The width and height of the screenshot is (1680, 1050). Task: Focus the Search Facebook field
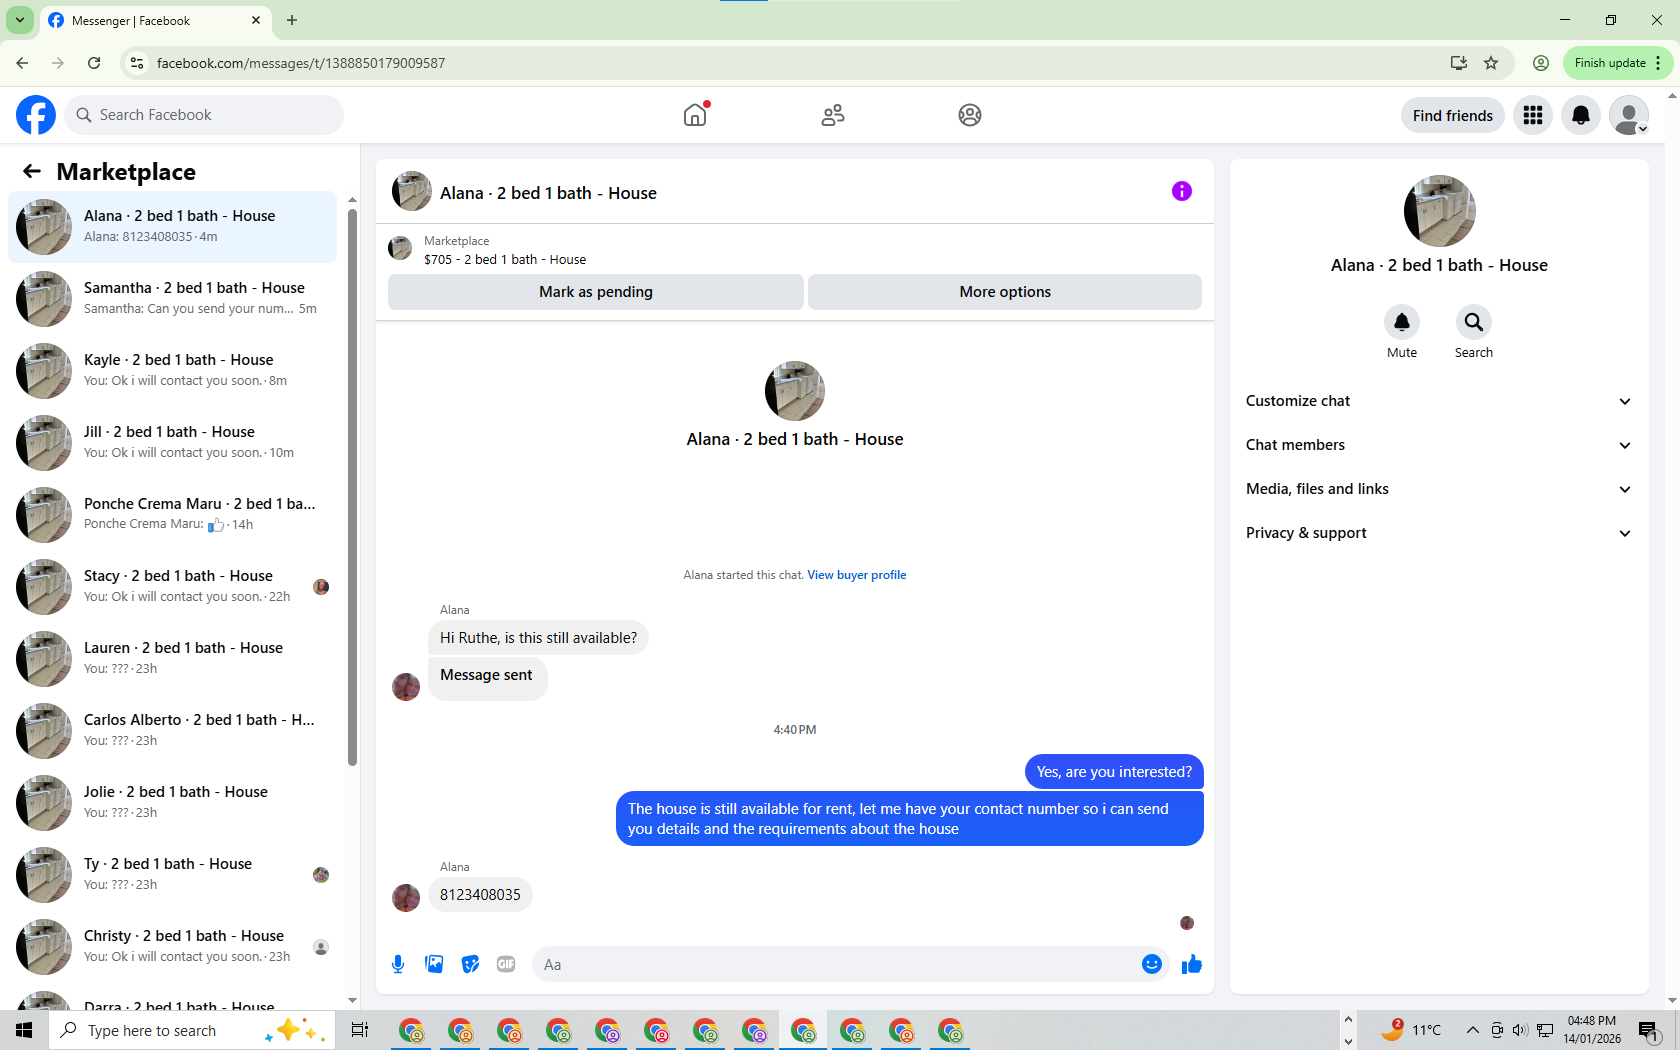coord(204,115)
